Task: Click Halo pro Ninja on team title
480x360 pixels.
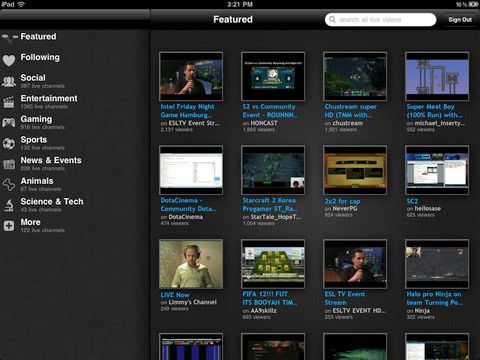Action: [x=434, y=298]
